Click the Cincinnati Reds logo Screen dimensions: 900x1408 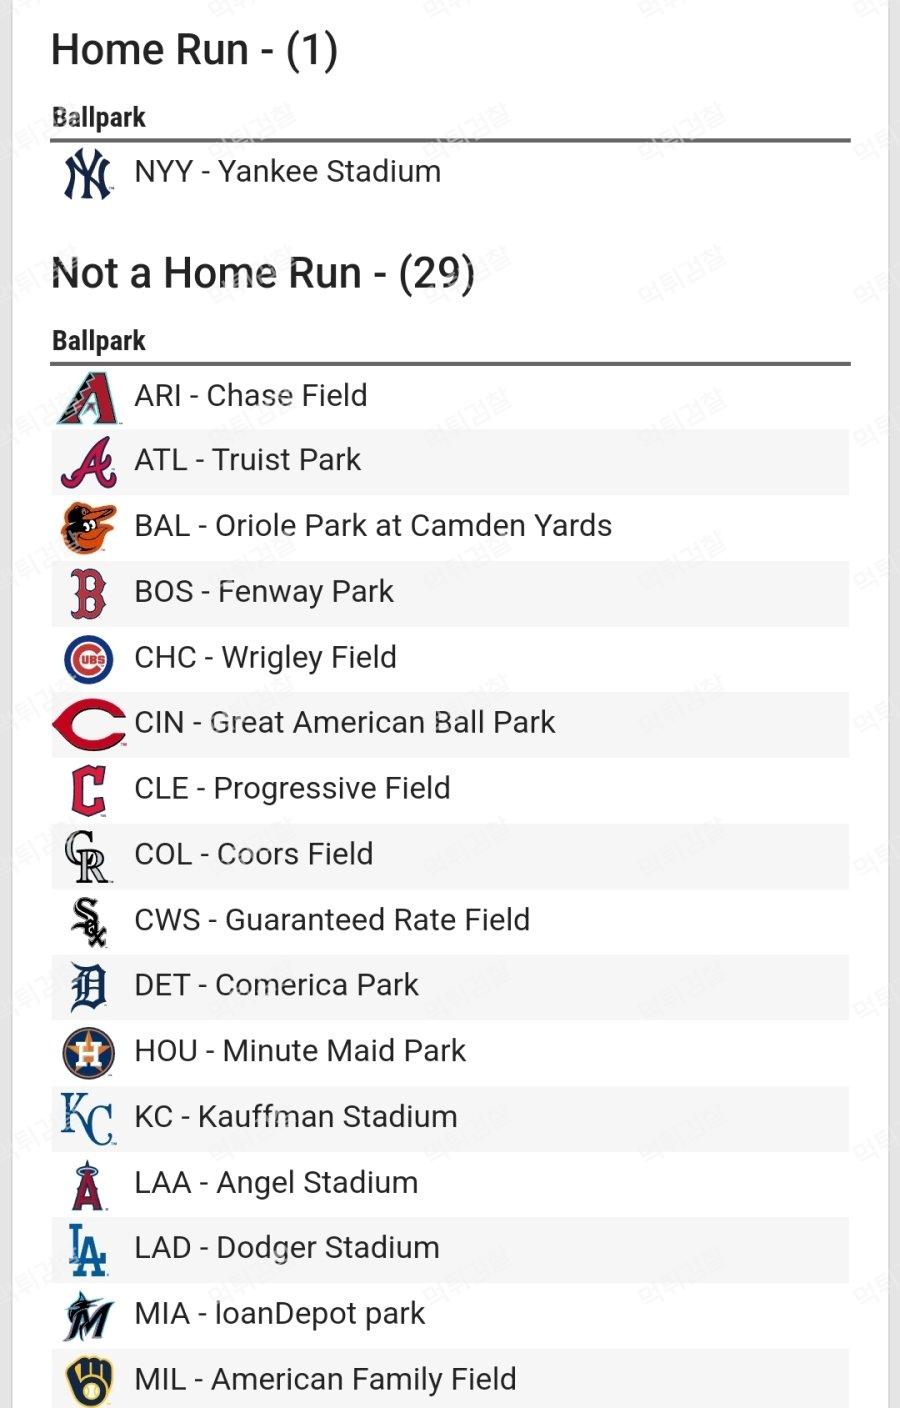[x=90, y=725]
